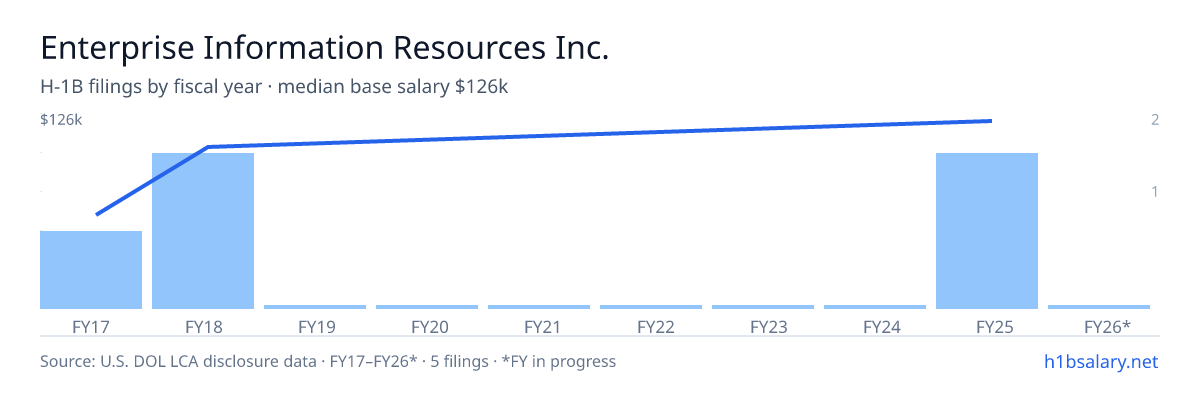Click the tall FY25 filings bar
Image resolution: width=1200 pixels, height=400 pixels.
click(987, 231)
